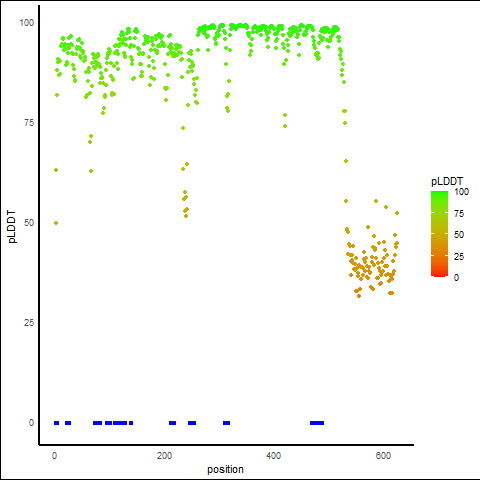Click the rotated pLDDT y-axis title
The width and height of the screenshot is (480, 480).
pos(12,227)
